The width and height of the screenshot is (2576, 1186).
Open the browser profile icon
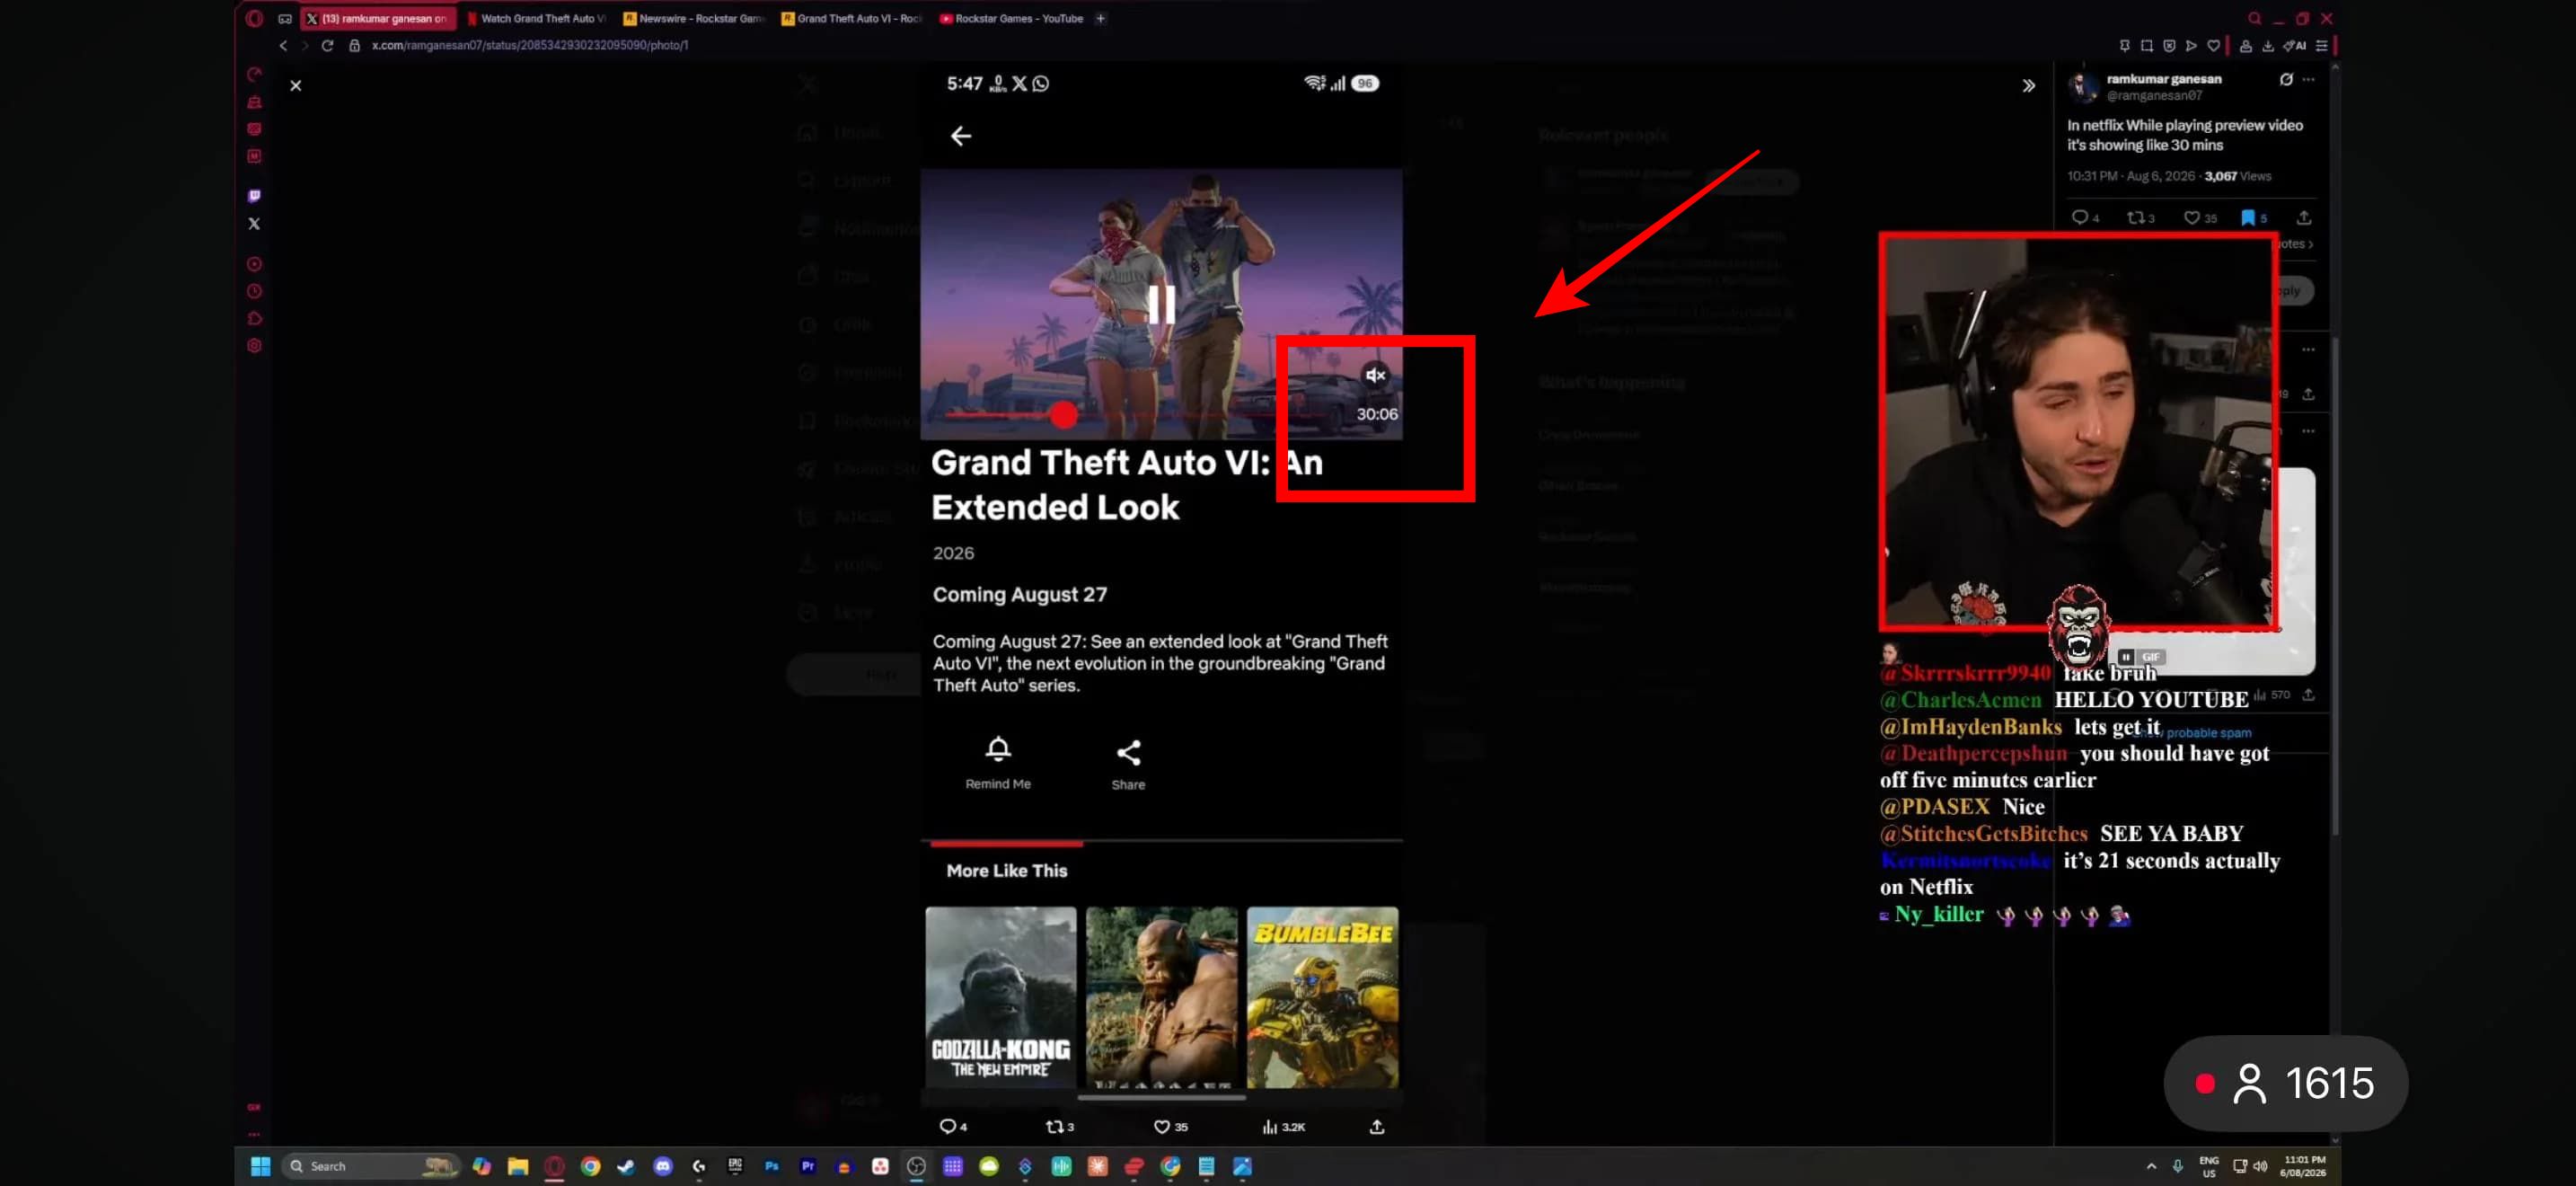(x=2245, y=45)
